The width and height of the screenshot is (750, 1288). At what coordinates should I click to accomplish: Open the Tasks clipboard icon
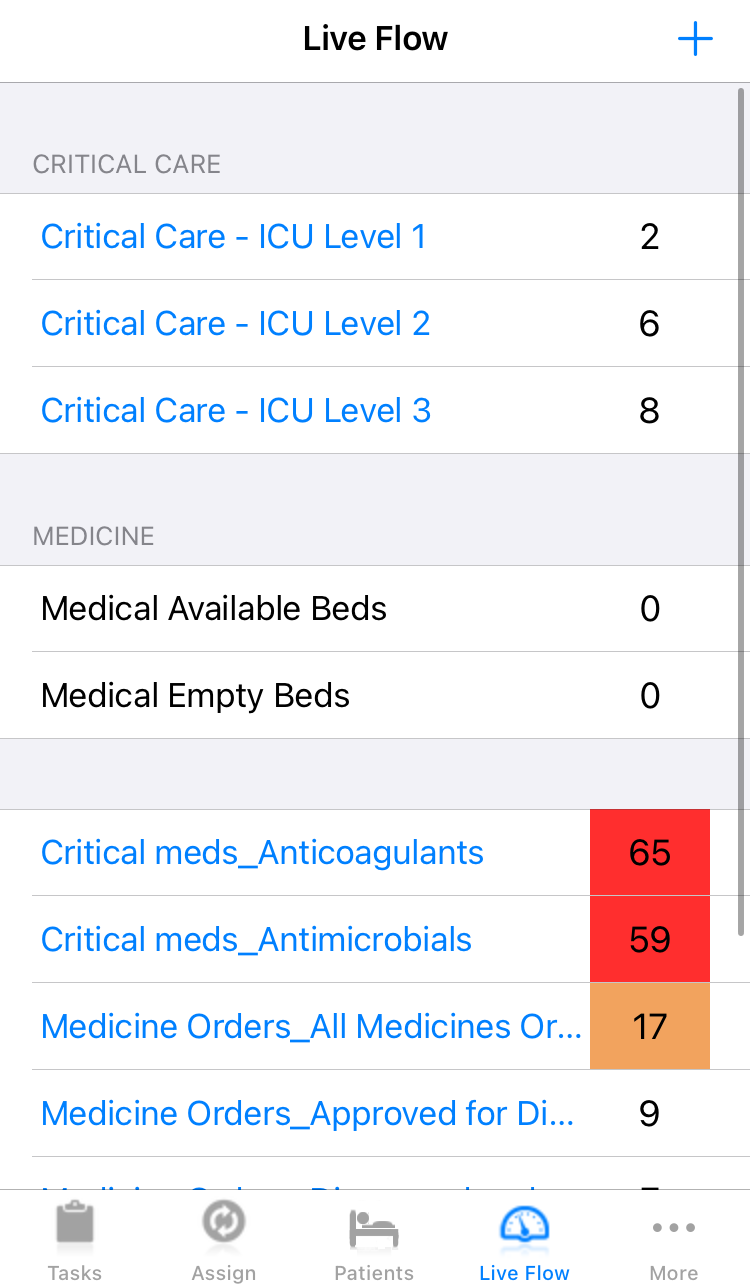[75, 1225]
